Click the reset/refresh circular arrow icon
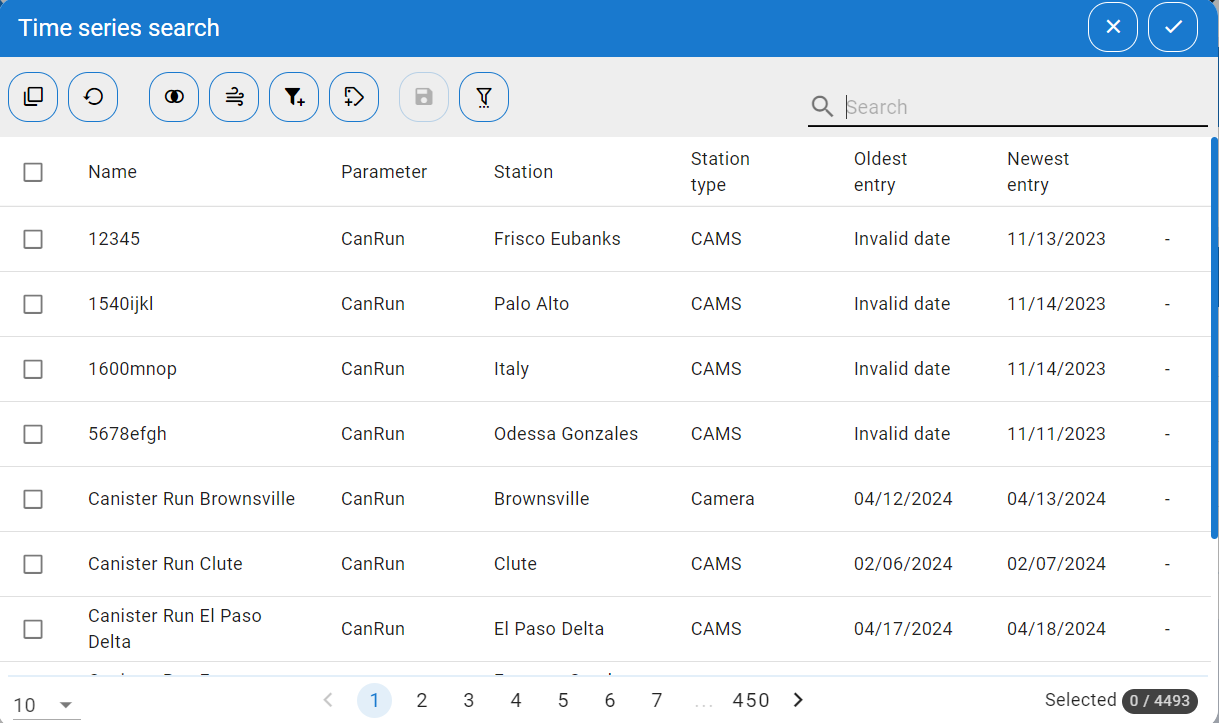This screenshot has height=723, width=1219. (x=93, y=97)
